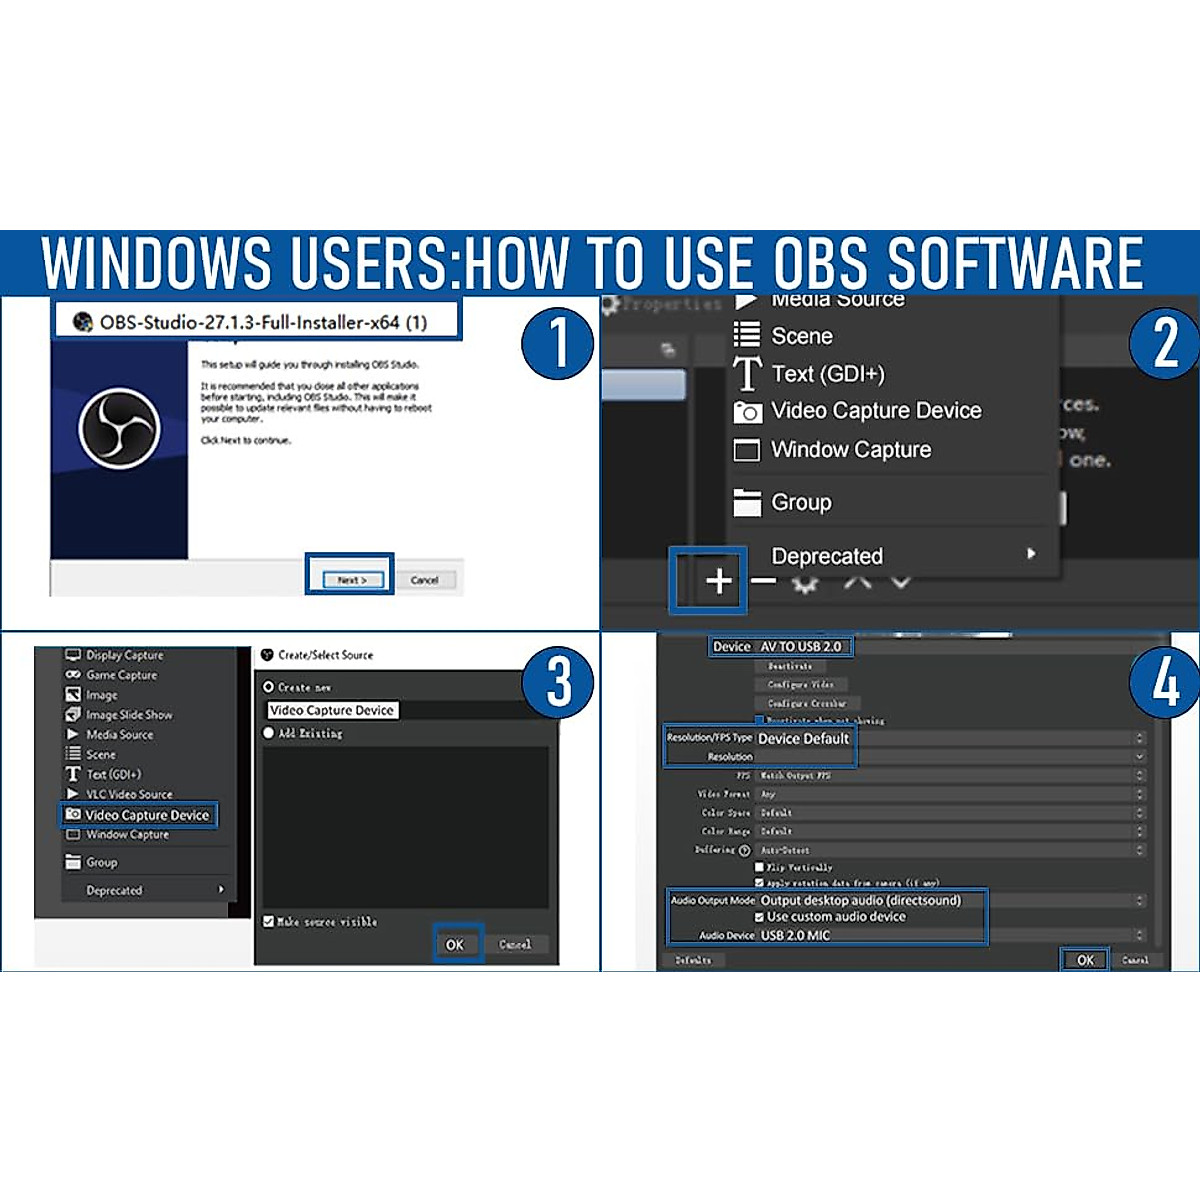
Task: Click the minus icon to remove source
Action: coord(763,581)
